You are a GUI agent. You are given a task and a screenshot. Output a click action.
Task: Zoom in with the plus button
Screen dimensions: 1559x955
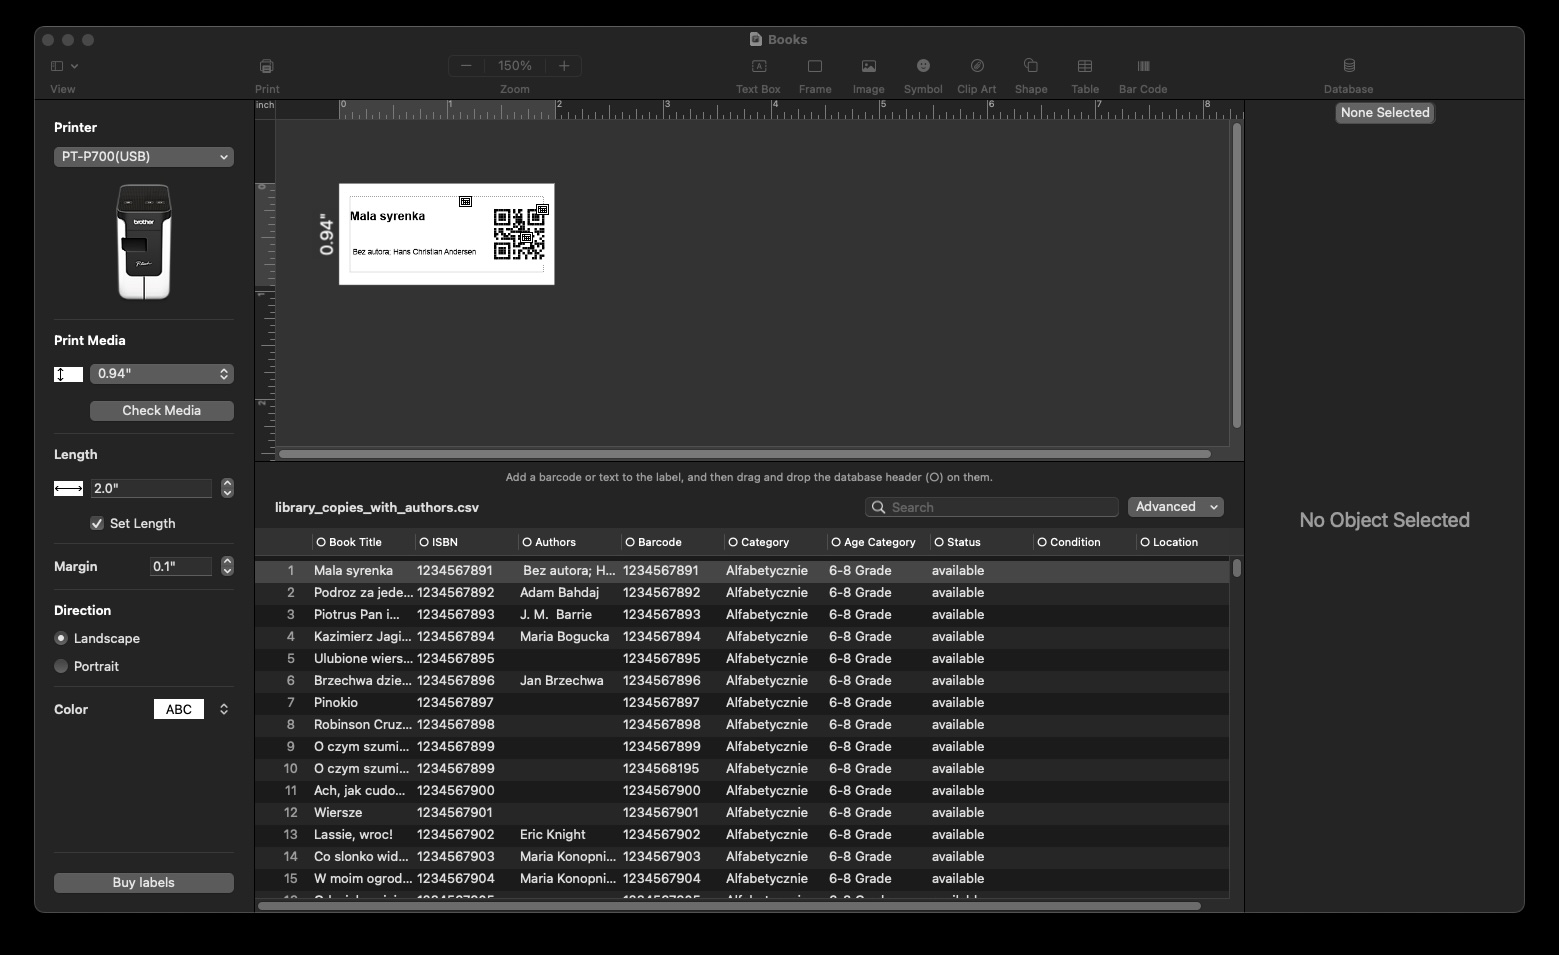click(564, 66)
